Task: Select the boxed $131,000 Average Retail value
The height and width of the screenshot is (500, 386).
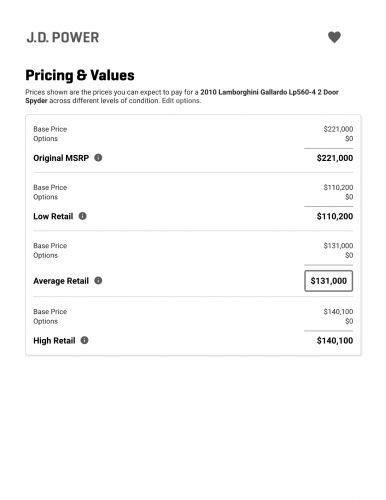Action: 328,281
